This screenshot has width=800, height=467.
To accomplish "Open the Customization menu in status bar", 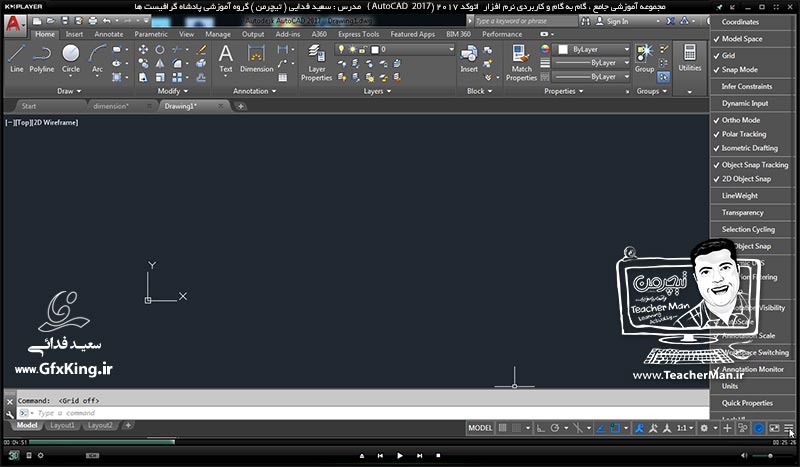I will (789, 428).
